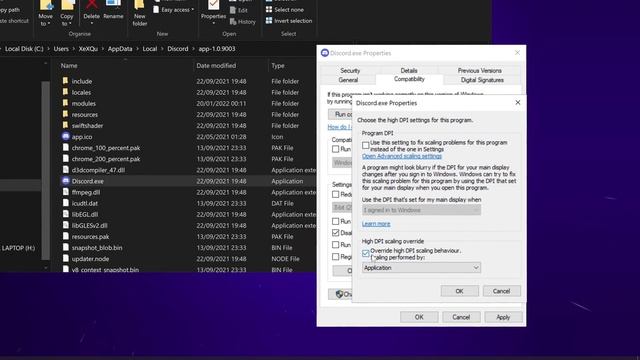Click Select none in ribbon
The width and height of the screenshot is (640, 360).
284,9
